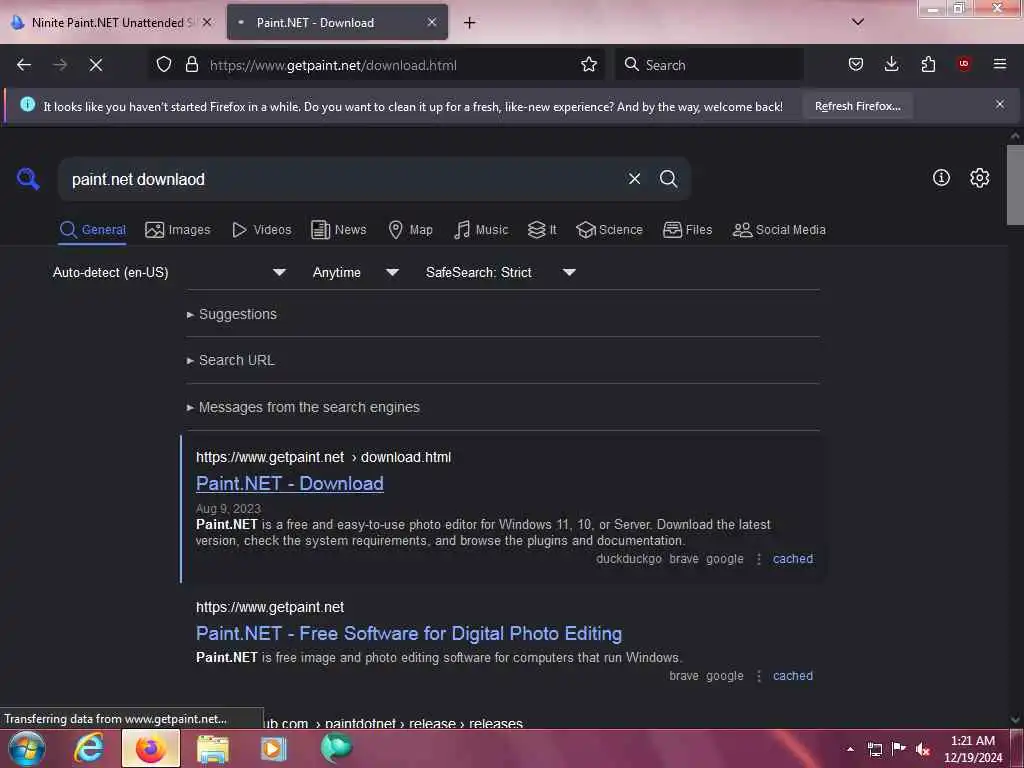Select the Science category

609,230
